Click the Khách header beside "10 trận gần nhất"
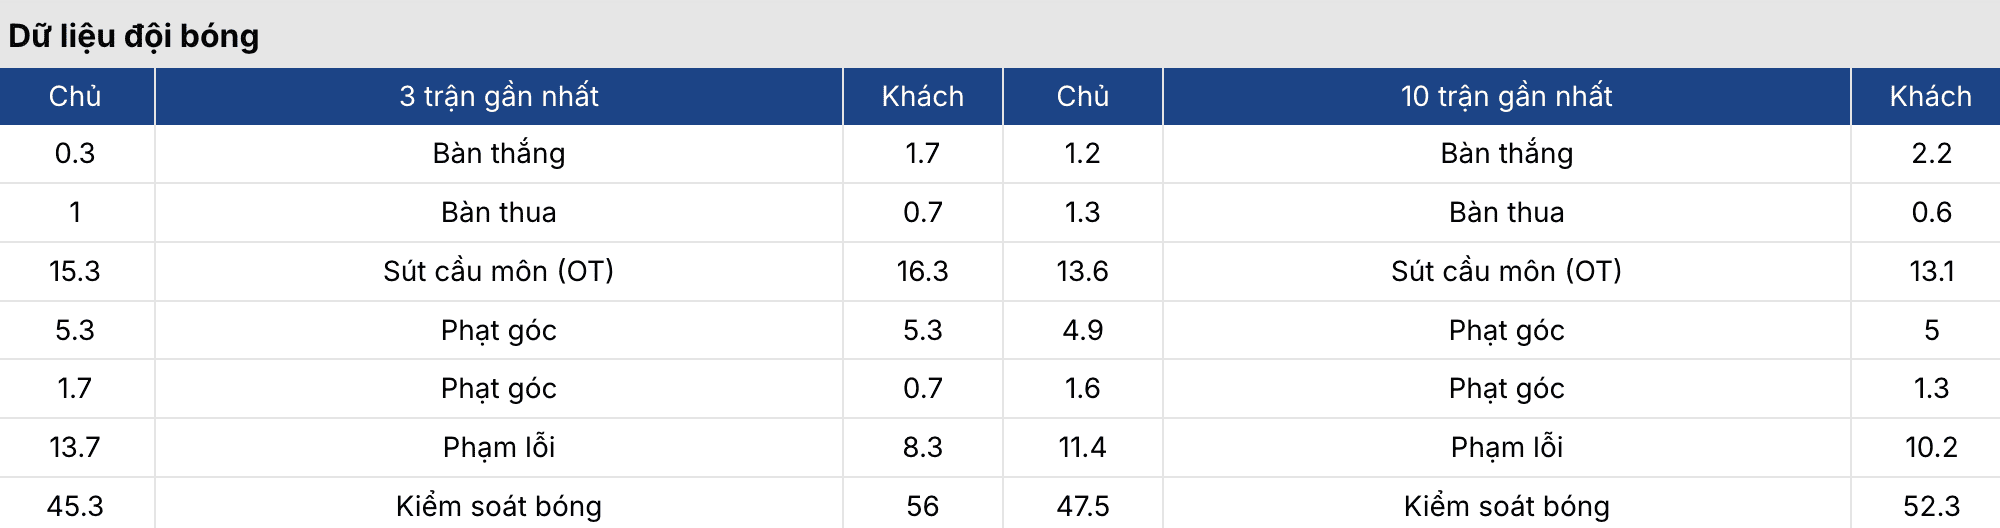The height and width of the screenshot is (528, 2000). click(1930, 96)
